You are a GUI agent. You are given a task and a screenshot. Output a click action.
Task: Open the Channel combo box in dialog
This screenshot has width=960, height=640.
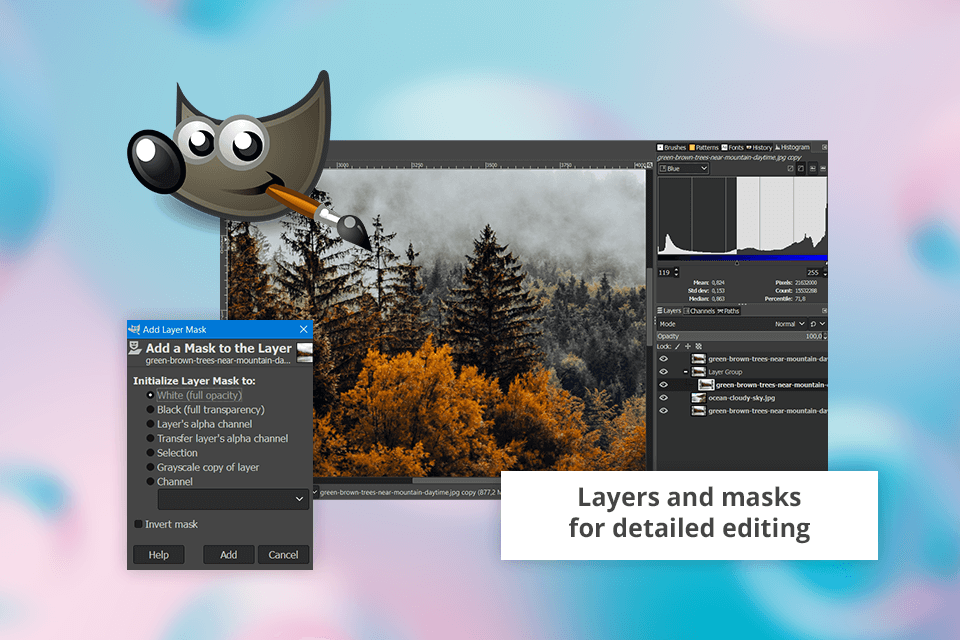point(233,499)
